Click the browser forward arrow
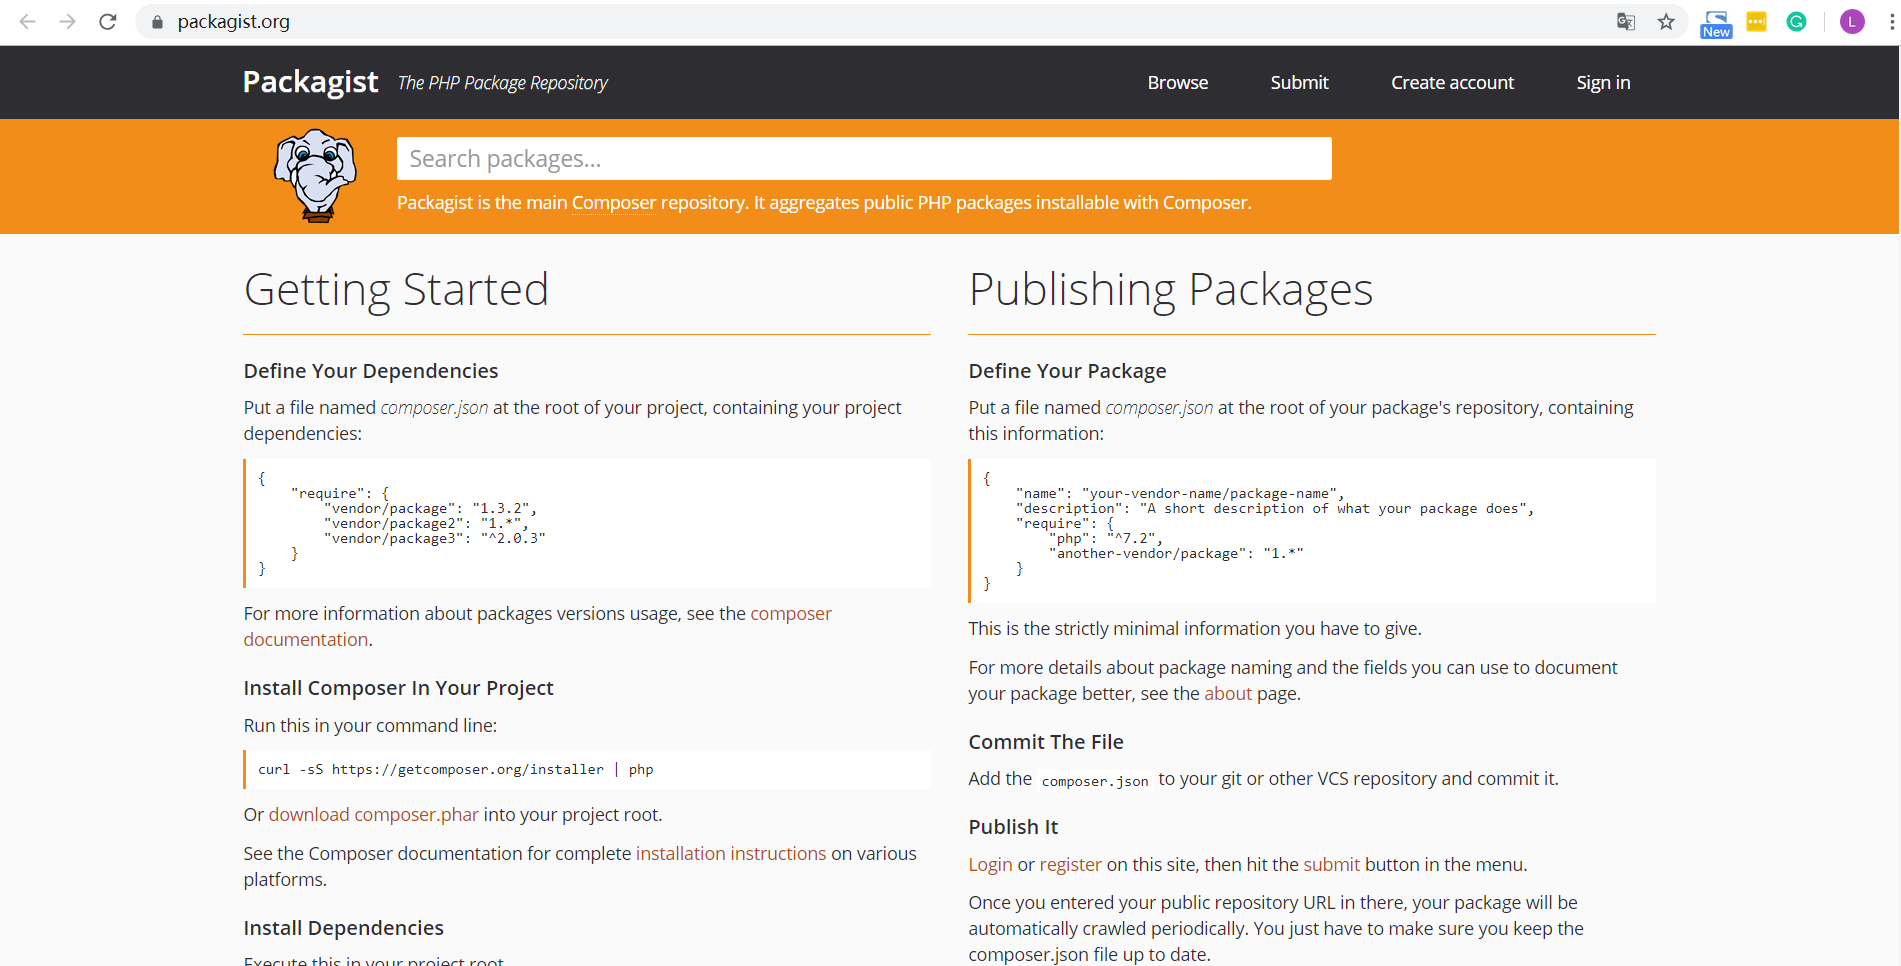 click(x=67, y=21)
